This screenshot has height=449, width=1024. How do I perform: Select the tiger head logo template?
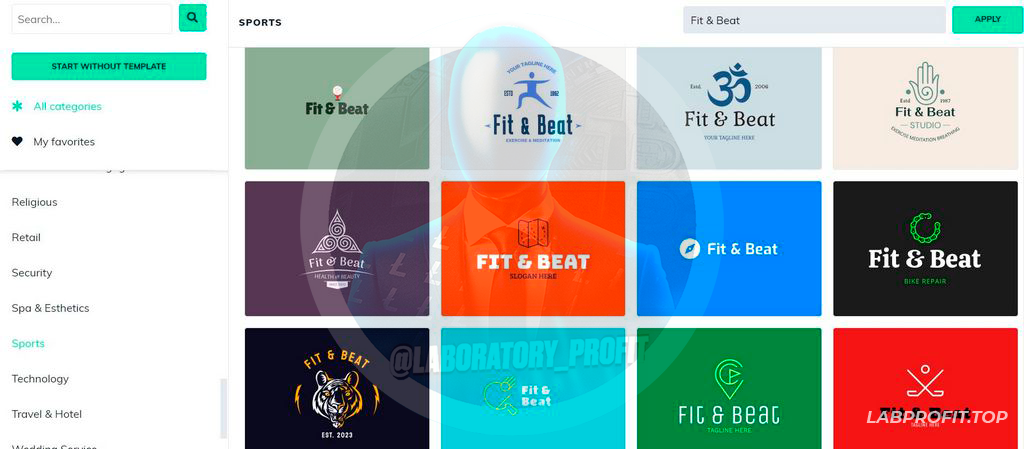point(337,388)
